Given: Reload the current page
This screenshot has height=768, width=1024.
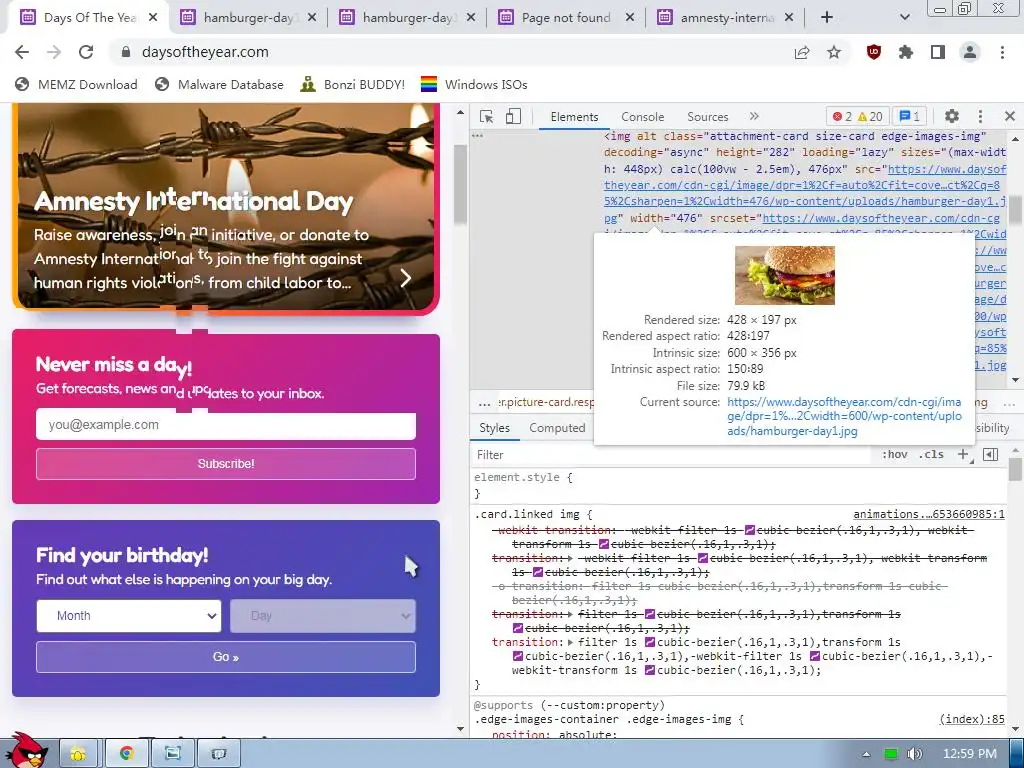Looking at the screenshot, I should [86, 52].
